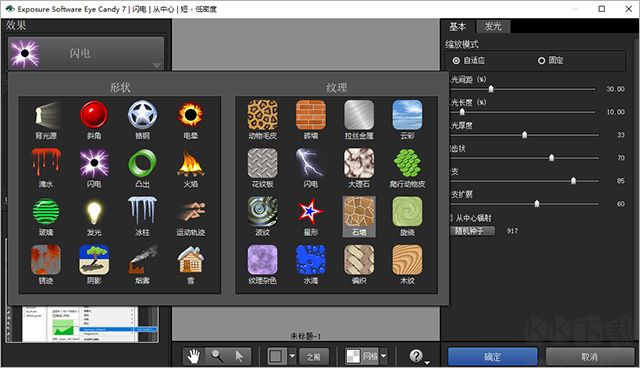Image resolution: width=640 pixels, height=368 pixels.
Task: Select the 背光源 backlight shape effect
Action: pyautogui.click(x=46, y=120)
